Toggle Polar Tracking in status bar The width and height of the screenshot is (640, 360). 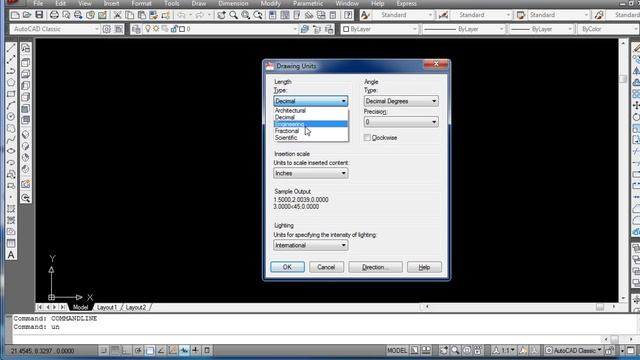click(138, 350)
